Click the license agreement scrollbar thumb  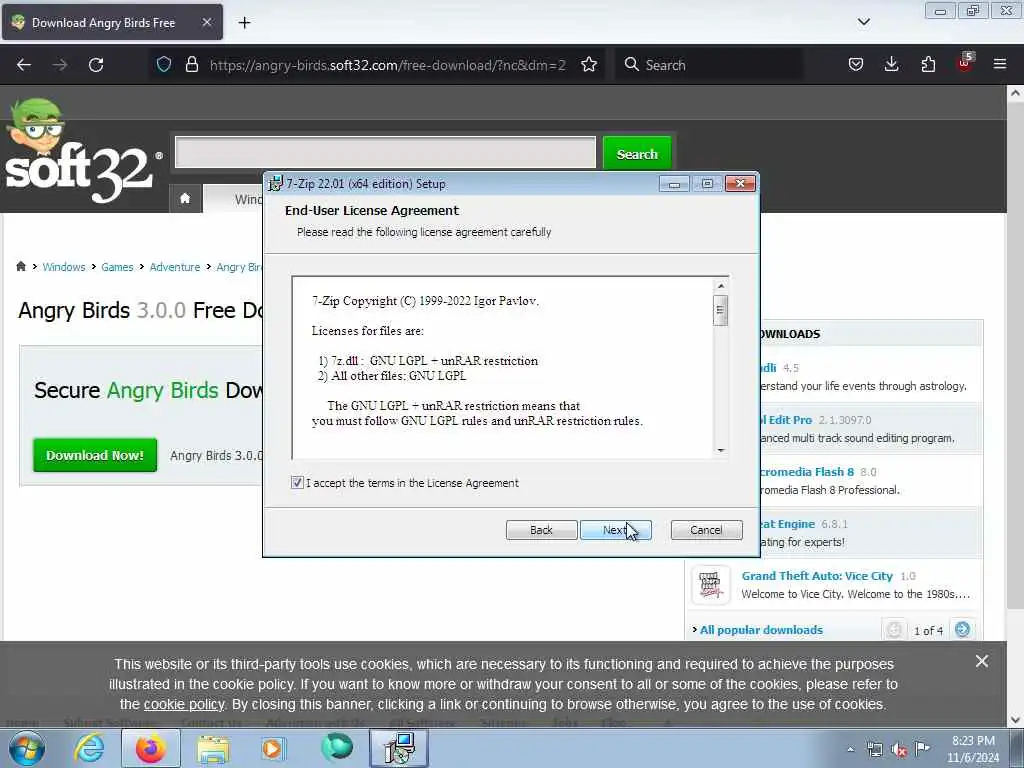click(720, 310)
